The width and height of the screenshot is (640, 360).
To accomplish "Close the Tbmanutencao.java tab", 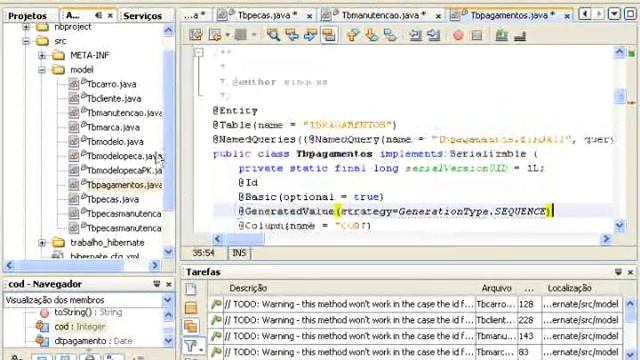I will (x=438, y=16).
